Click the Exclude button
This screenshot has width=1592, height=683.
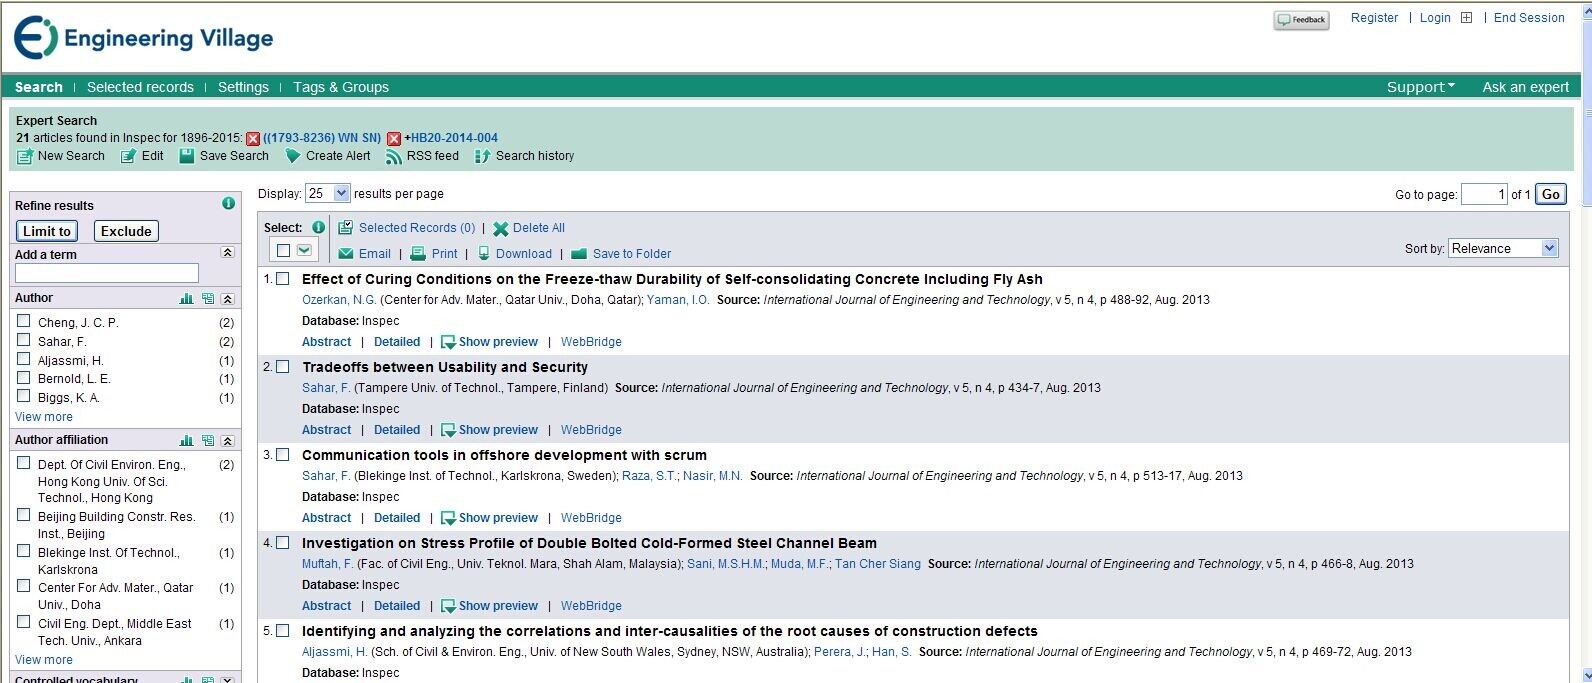[x=126, y=231]
